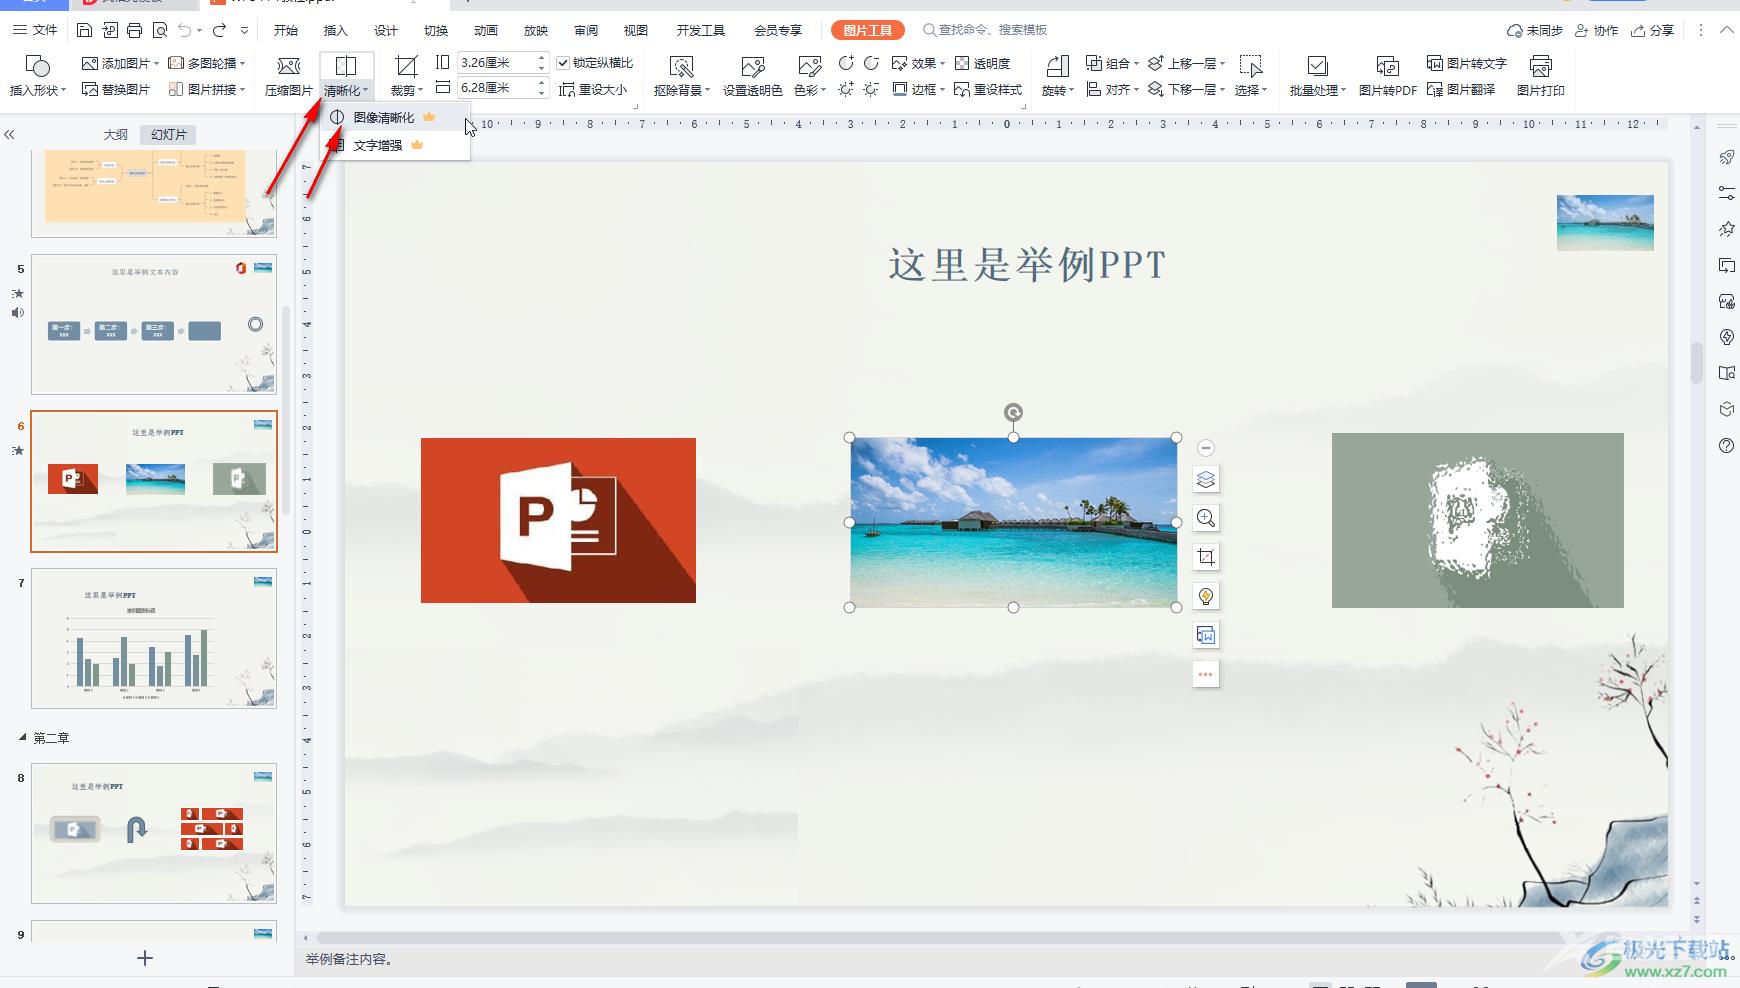Select slide 8 thumbnail
Screen dimensions: 1740x988
tap(154, 833)
